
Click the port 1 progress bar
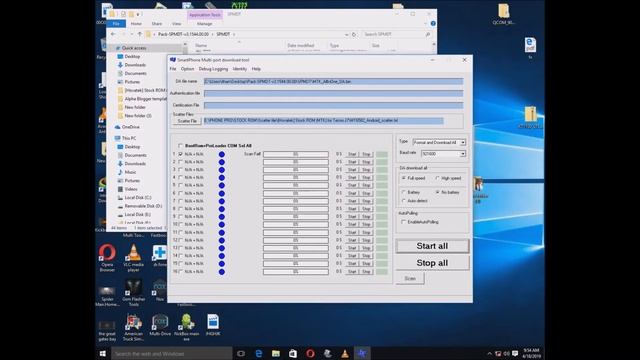(296, 154)
